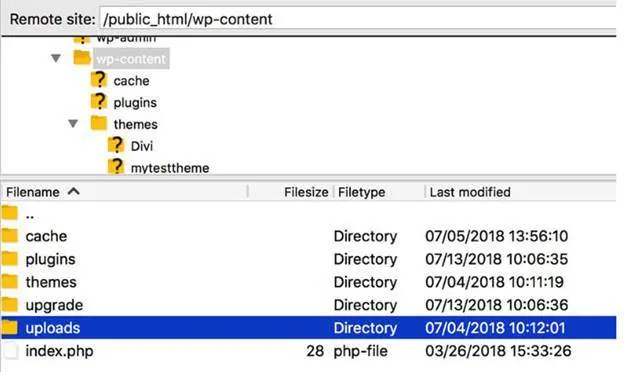Click the index.php file icon
624x372 pixels.
click(x=10, y=351)
